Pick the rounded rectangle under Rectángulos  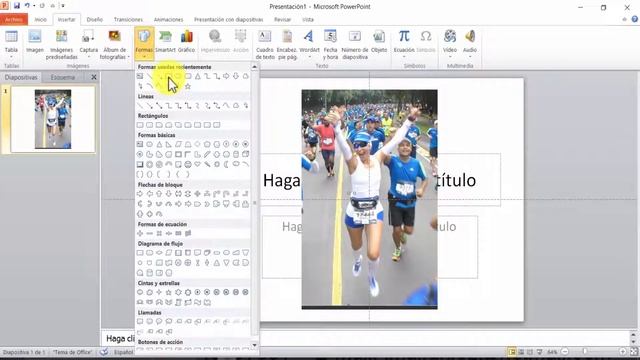pyautogui.click(x=149, y=125)
